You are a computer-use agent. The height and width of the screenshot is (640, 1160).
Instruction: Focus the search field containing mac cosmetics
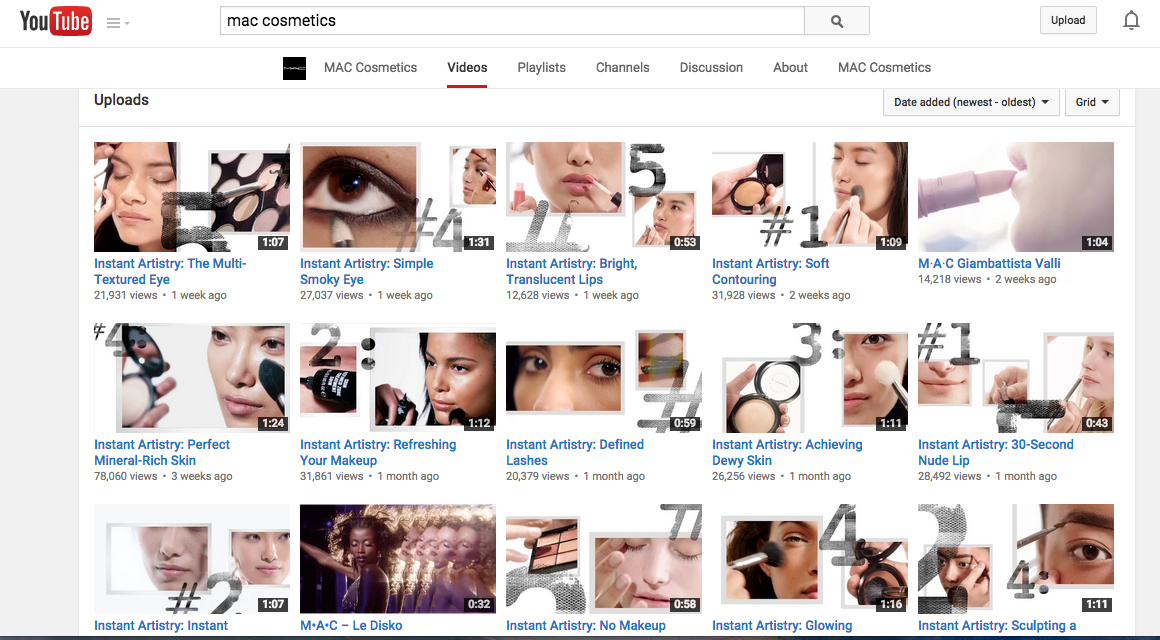coord(512,21)
